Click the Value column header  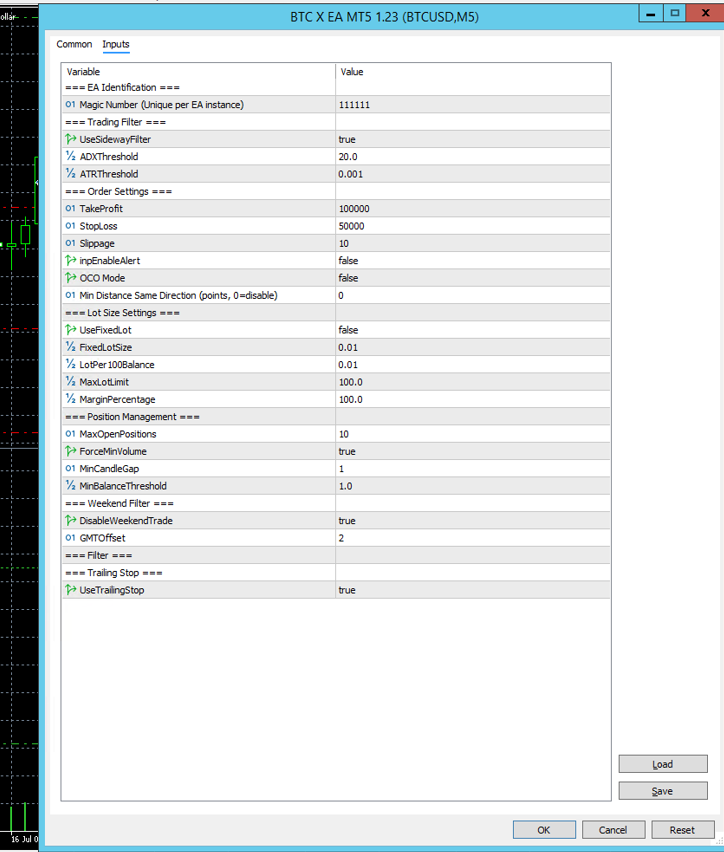(x=473, y=72)
